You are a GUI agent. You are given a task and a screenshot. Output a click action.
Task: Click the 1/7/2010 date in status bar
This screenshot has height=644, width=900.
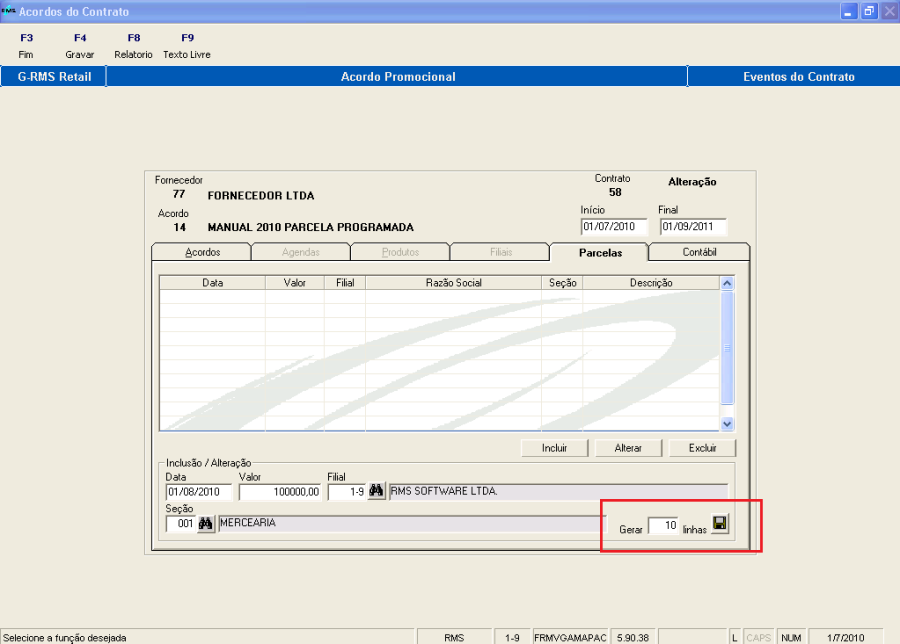(845, 638)
